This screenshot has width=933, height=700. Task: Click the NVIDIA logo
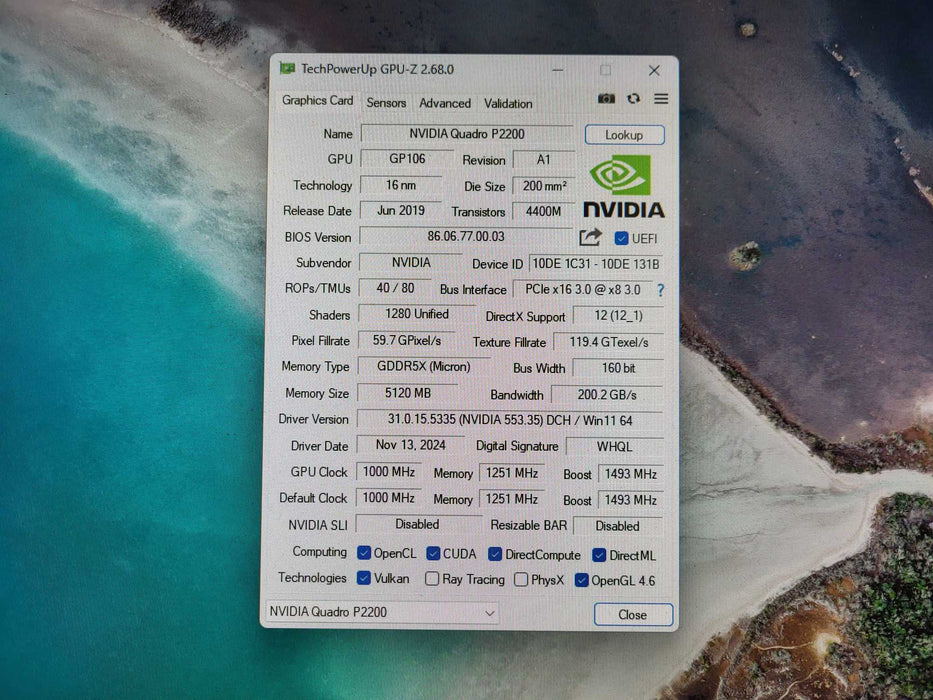point(623,186)
